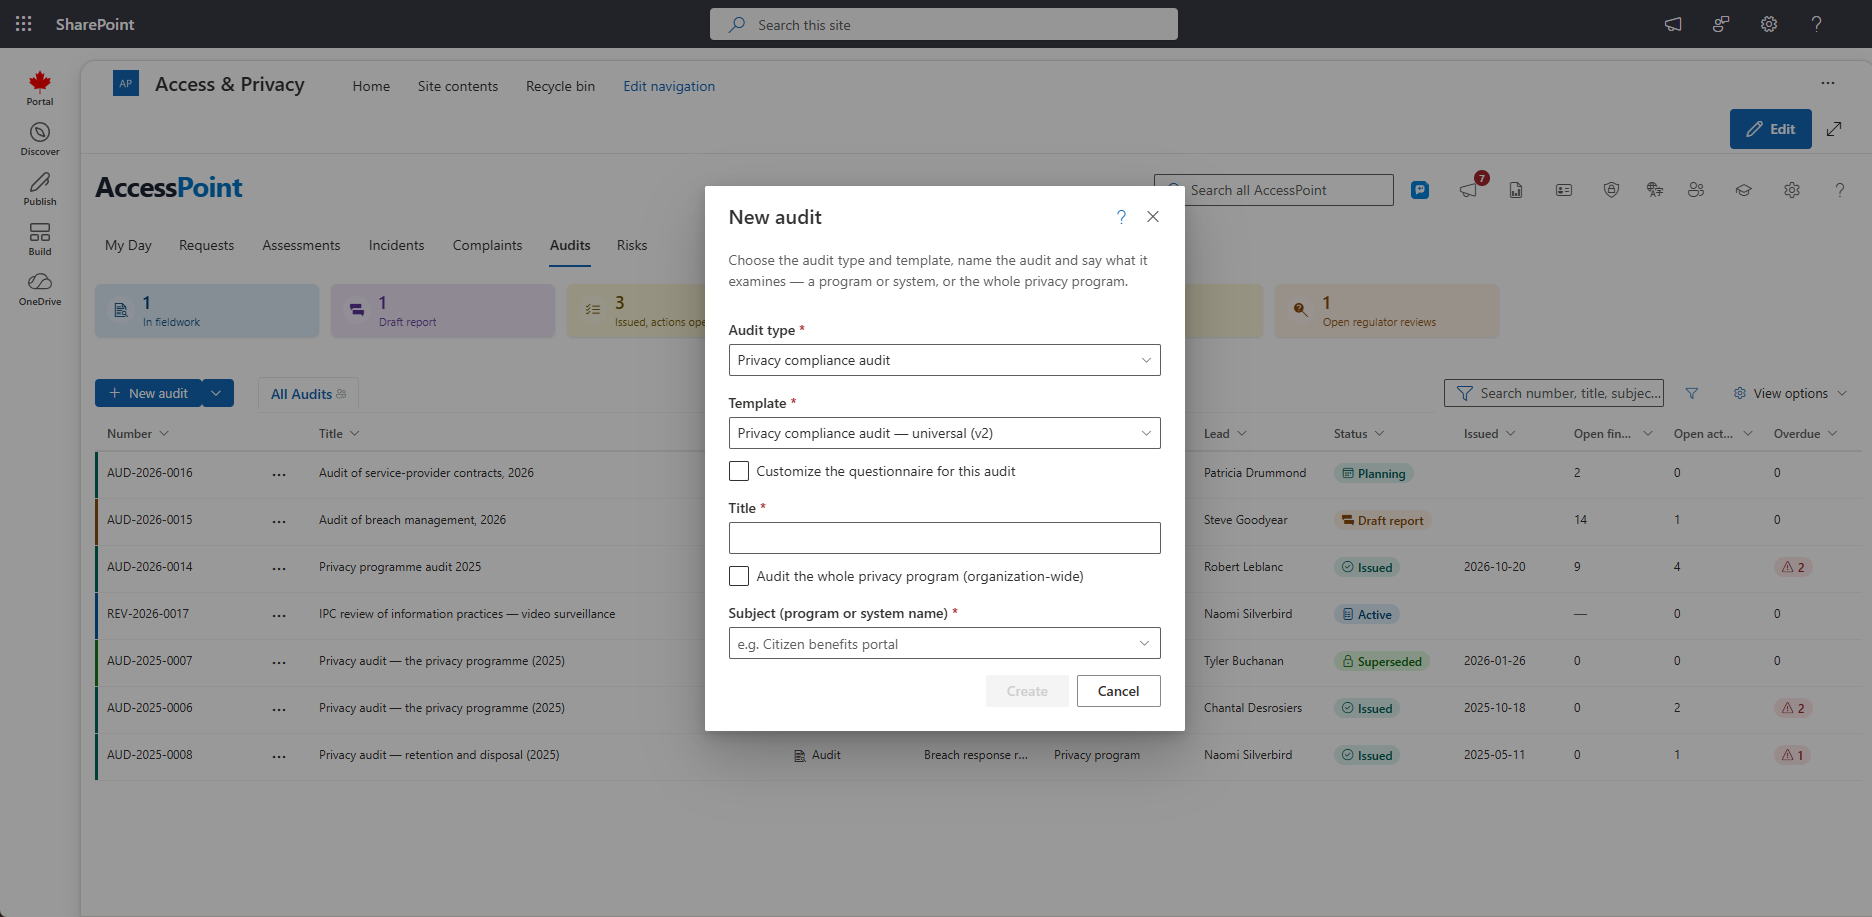
Task: Open the New audit split-button arrow
Action: [x=218, y=393]
